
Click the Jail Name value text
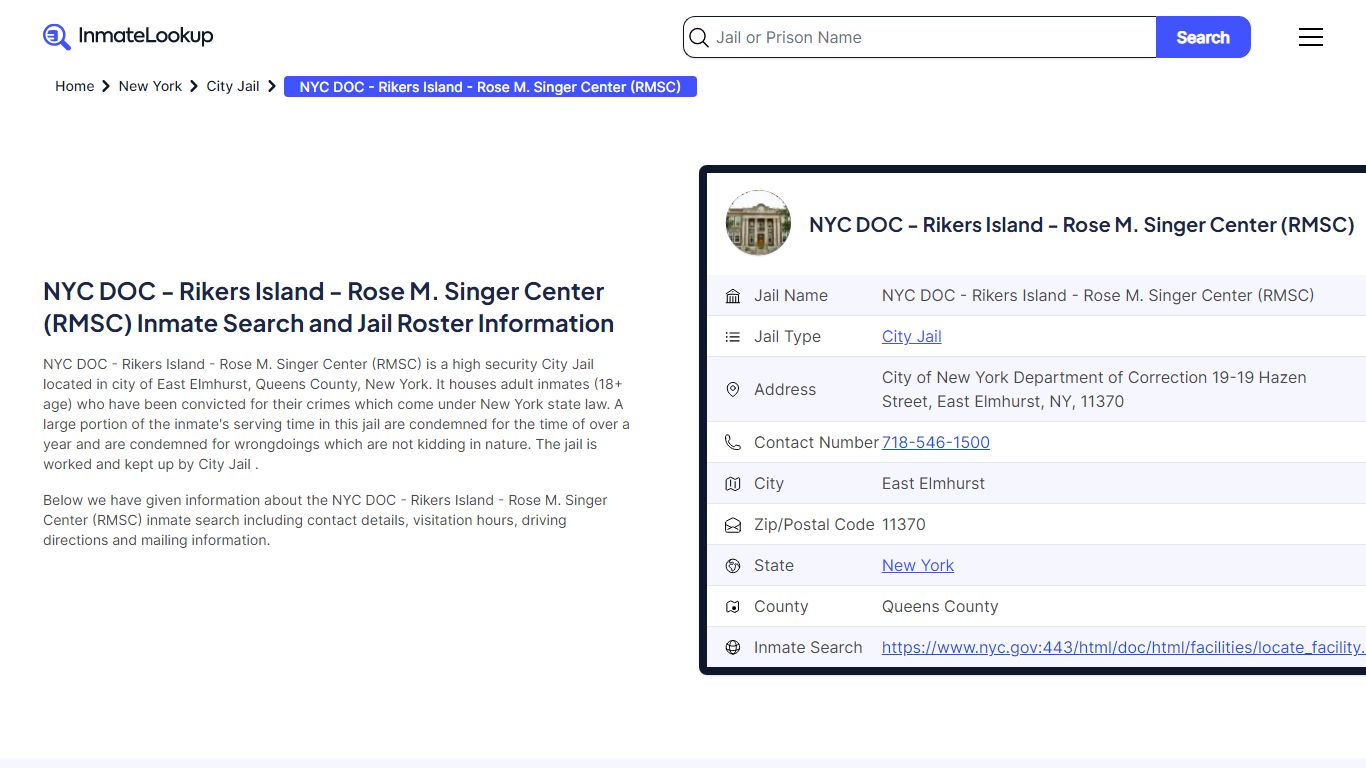pyautogui.click(x=1098, y=296)
